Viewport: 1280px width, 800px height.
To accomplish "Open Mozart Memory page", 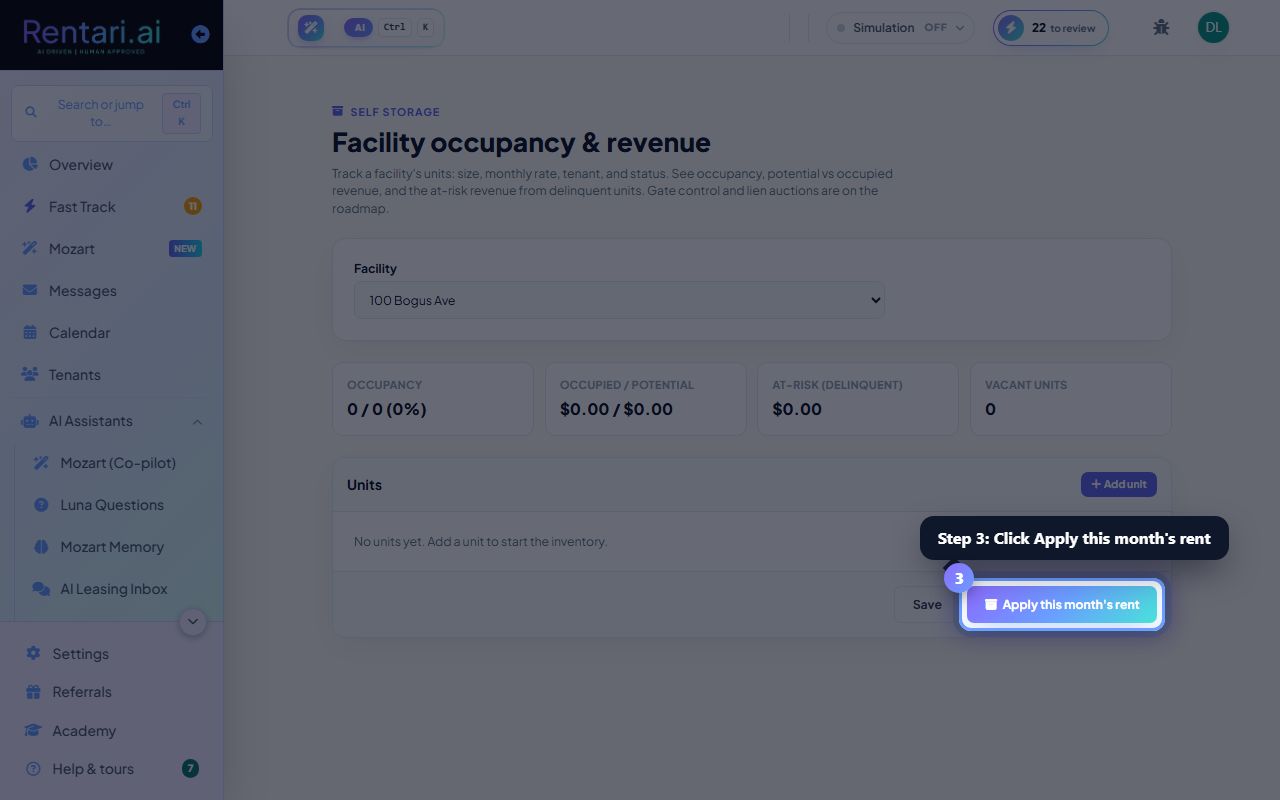I will pos(112,547).
